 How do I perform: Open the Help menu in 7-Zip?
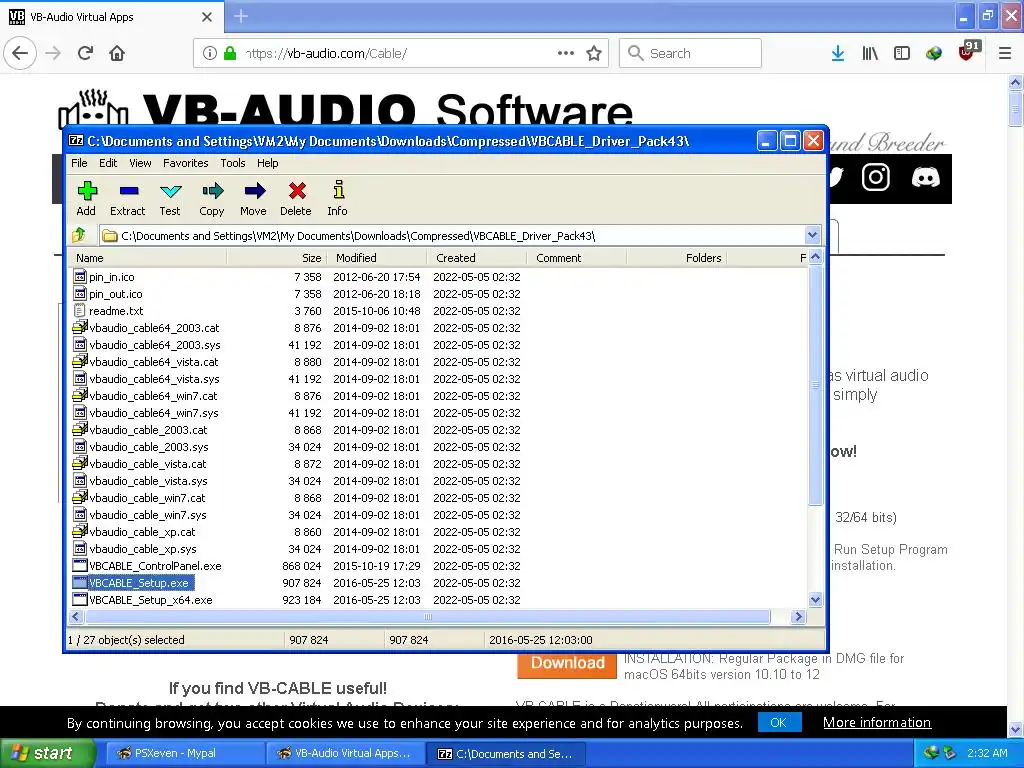click(x=267, y=163)
